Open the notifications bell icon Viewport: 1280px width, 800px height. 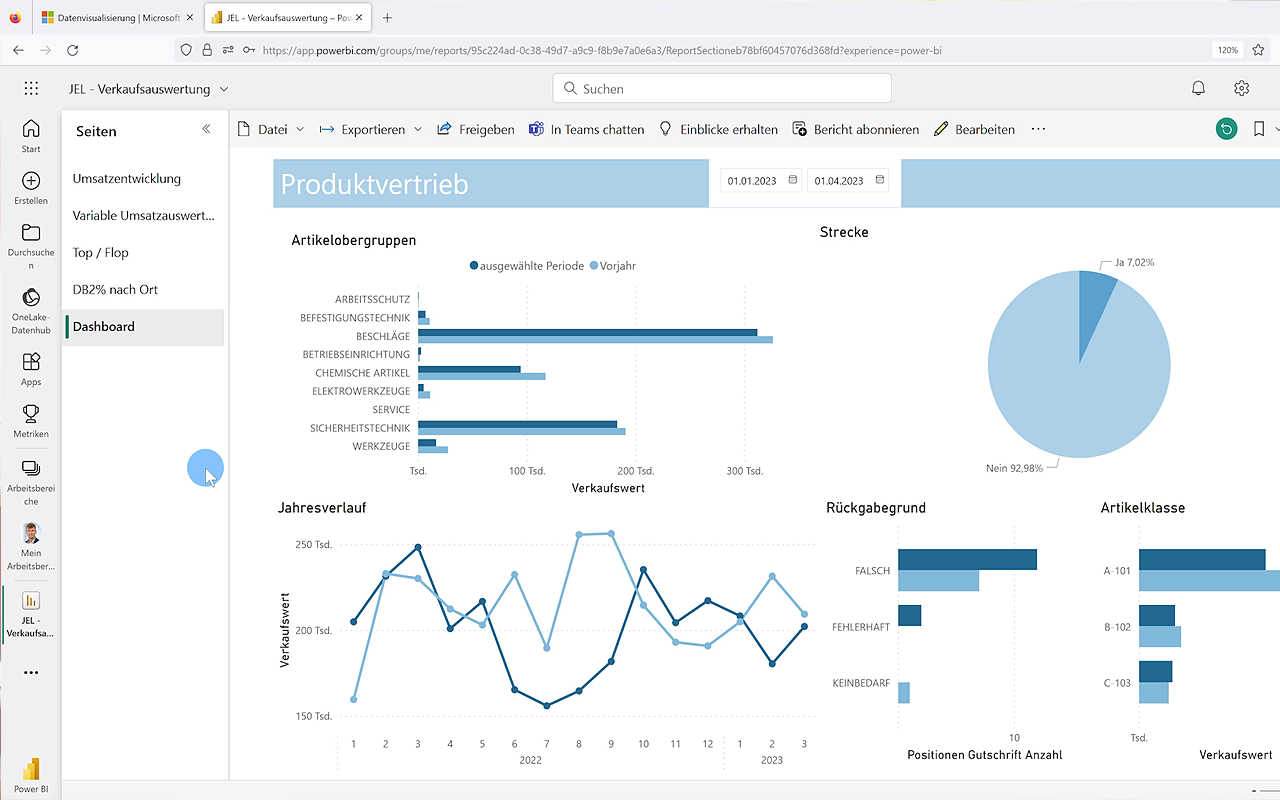pyautogui.click(x=1198, y=88)
